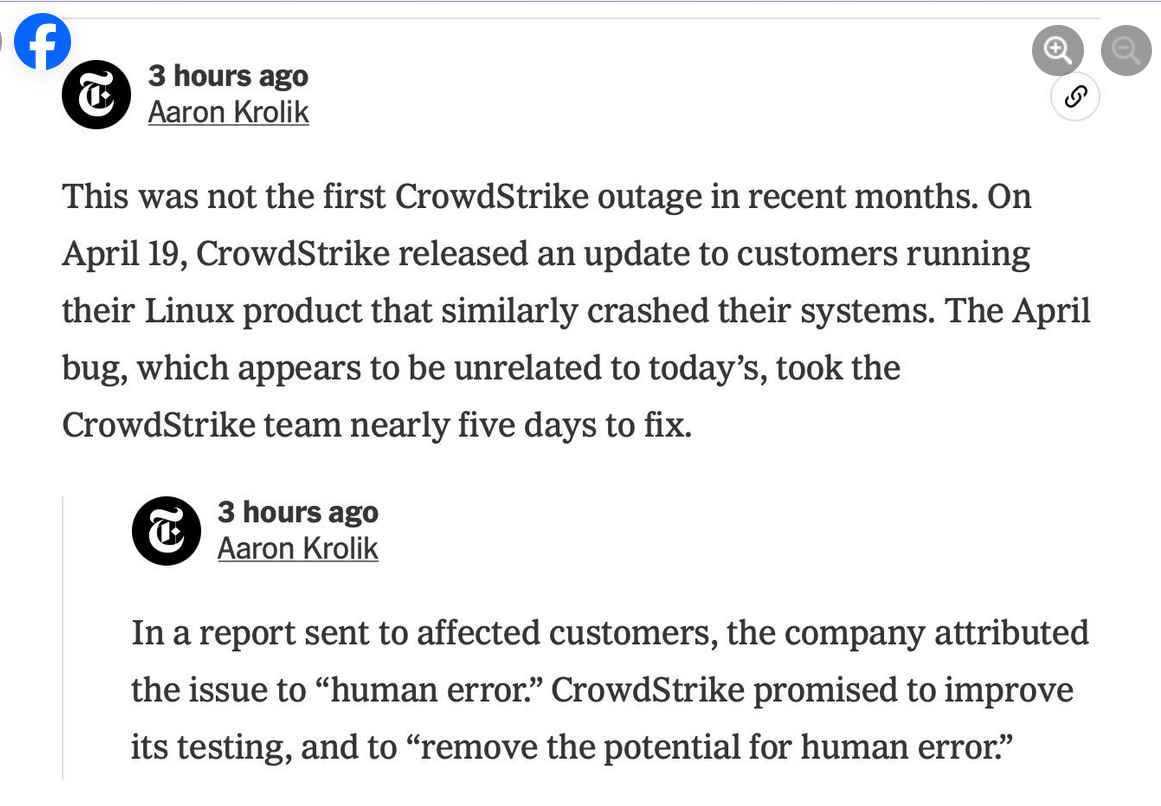The height and width of the screenshot is (806, 1161).
Task: Open Aaron Krolik's profile from the first post
Action: tap(228, 112)
